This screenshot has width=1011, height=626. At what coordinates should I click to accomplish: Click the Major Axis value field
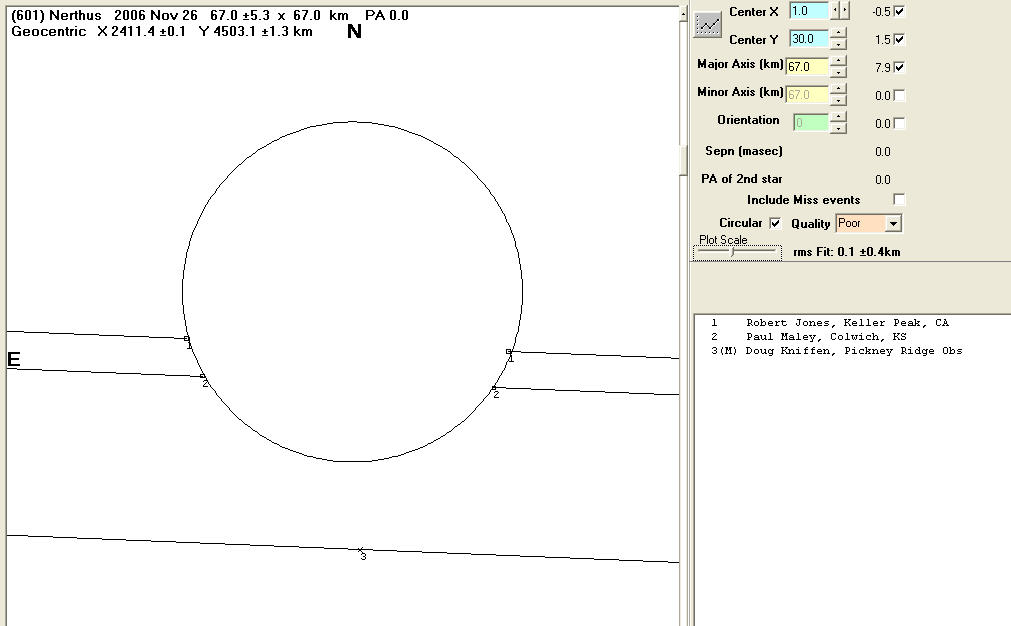click(x=807, y=66)
